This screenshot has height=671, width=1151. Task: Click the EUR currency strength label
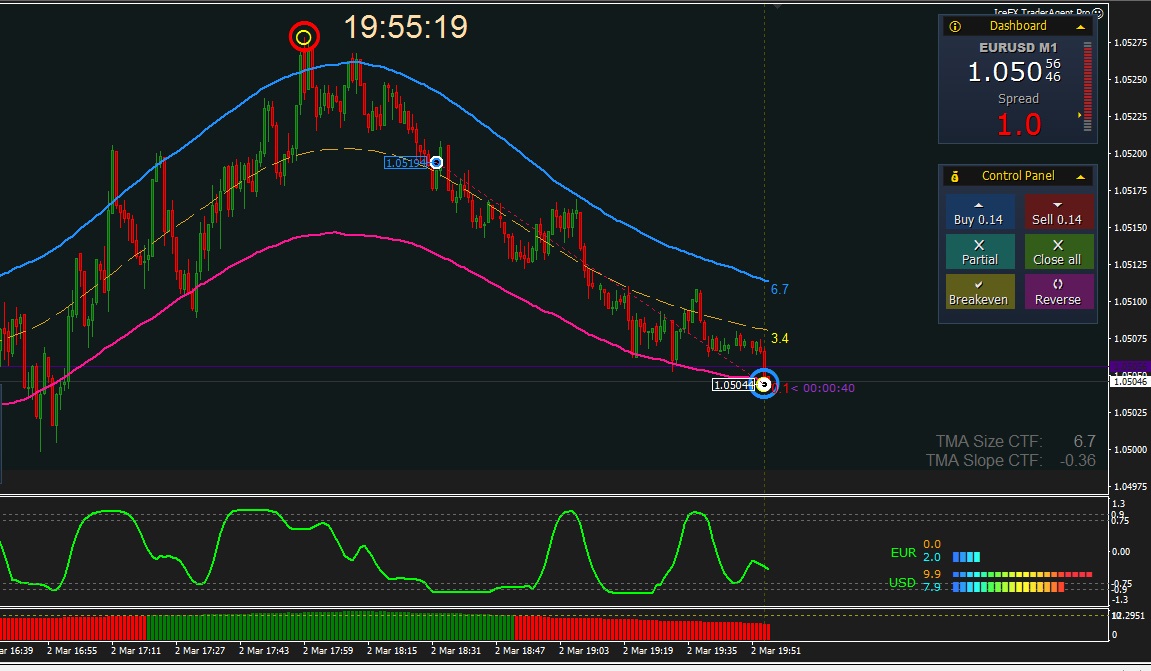(903, 553)
